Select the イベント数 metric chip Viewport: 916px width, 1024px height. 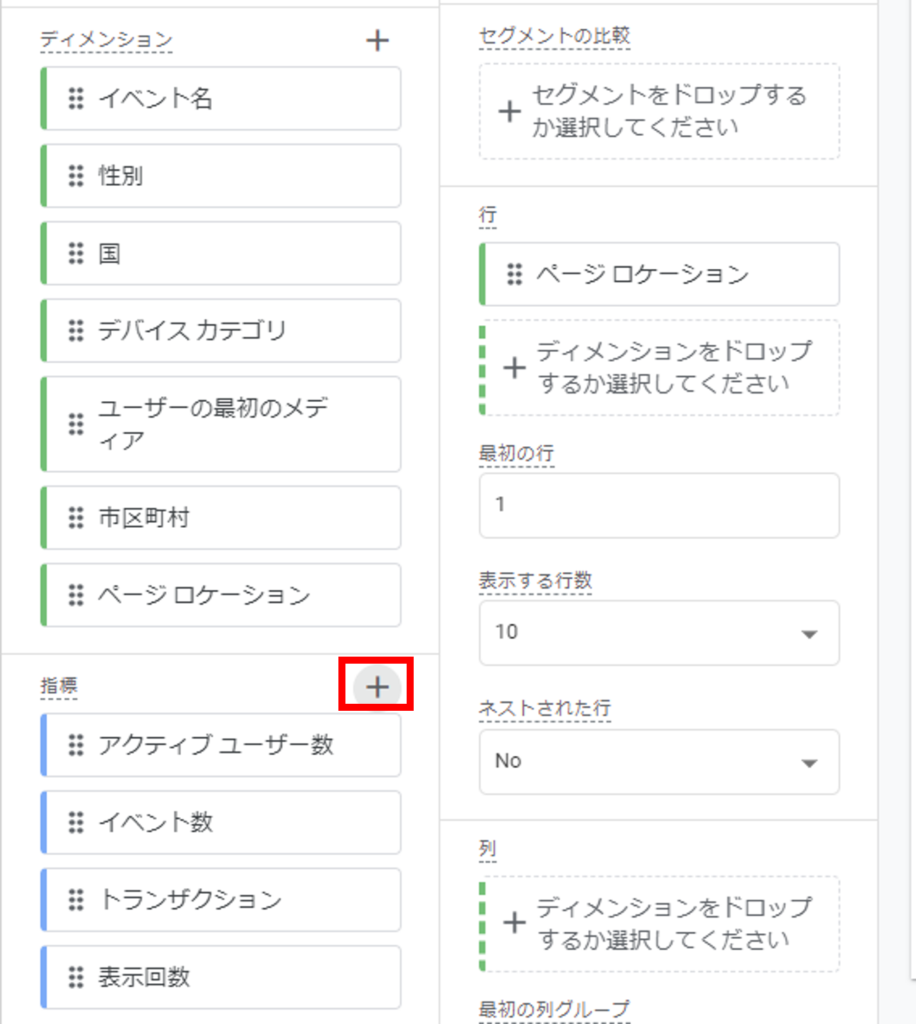221,822
